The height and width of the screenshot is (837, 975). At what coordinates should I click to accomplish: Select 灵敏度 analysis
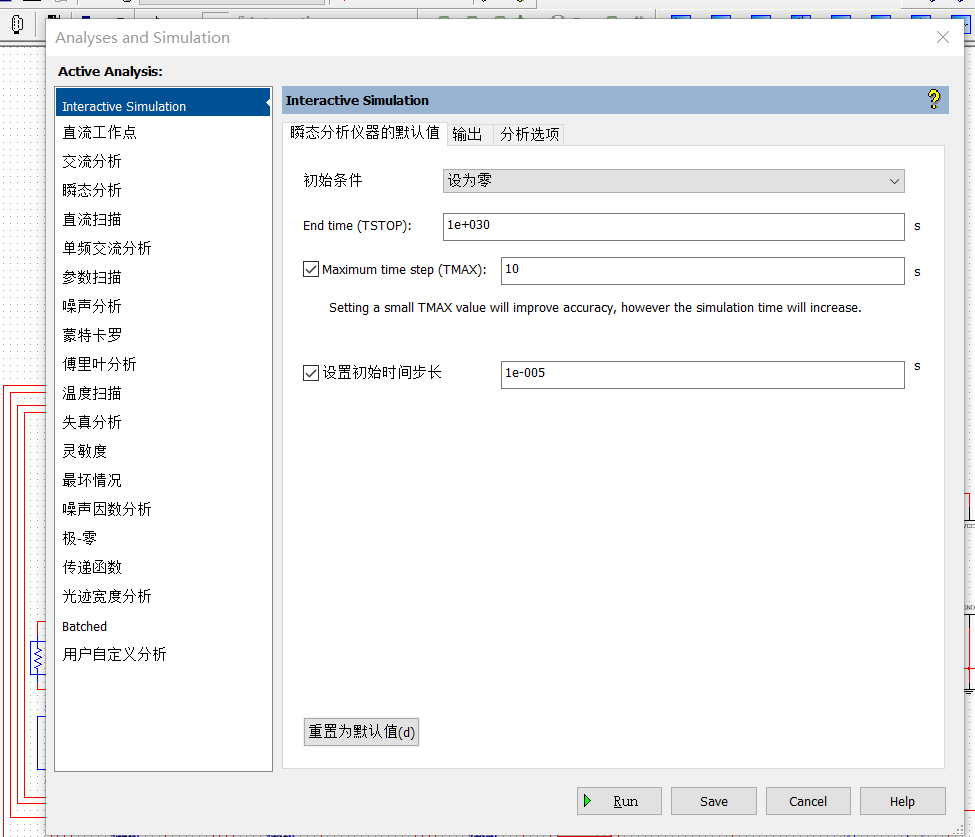click(85, 451)
